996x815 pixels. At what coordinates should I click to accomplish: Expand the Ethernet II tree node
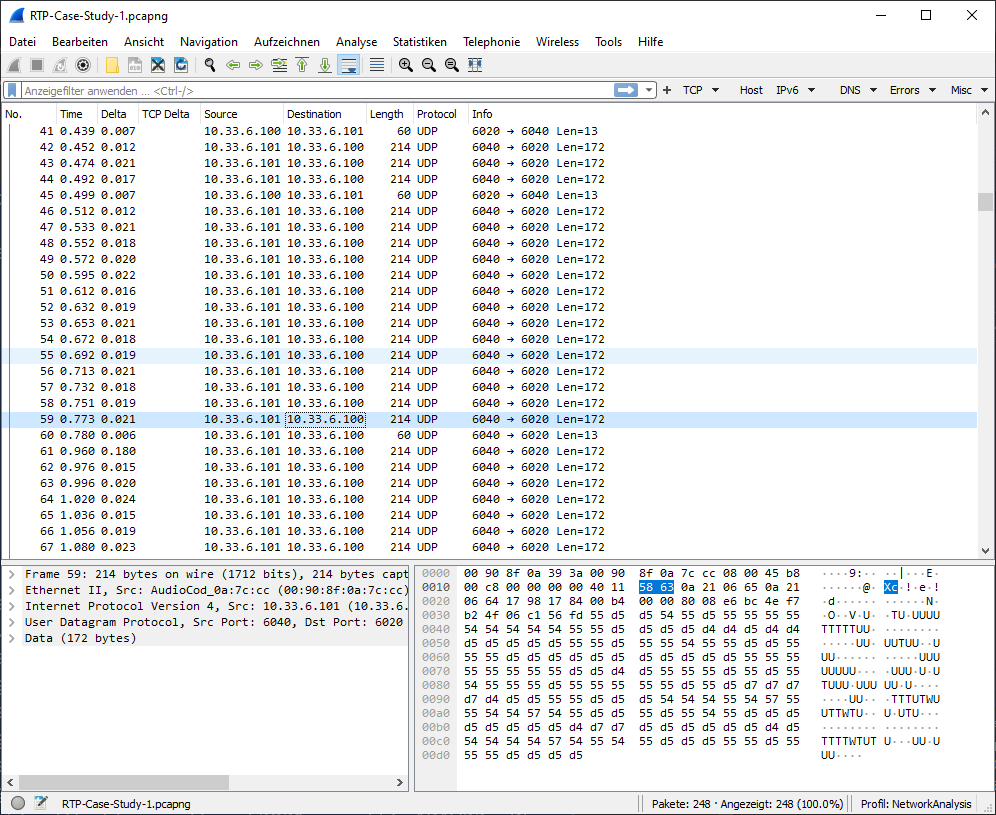11,590
